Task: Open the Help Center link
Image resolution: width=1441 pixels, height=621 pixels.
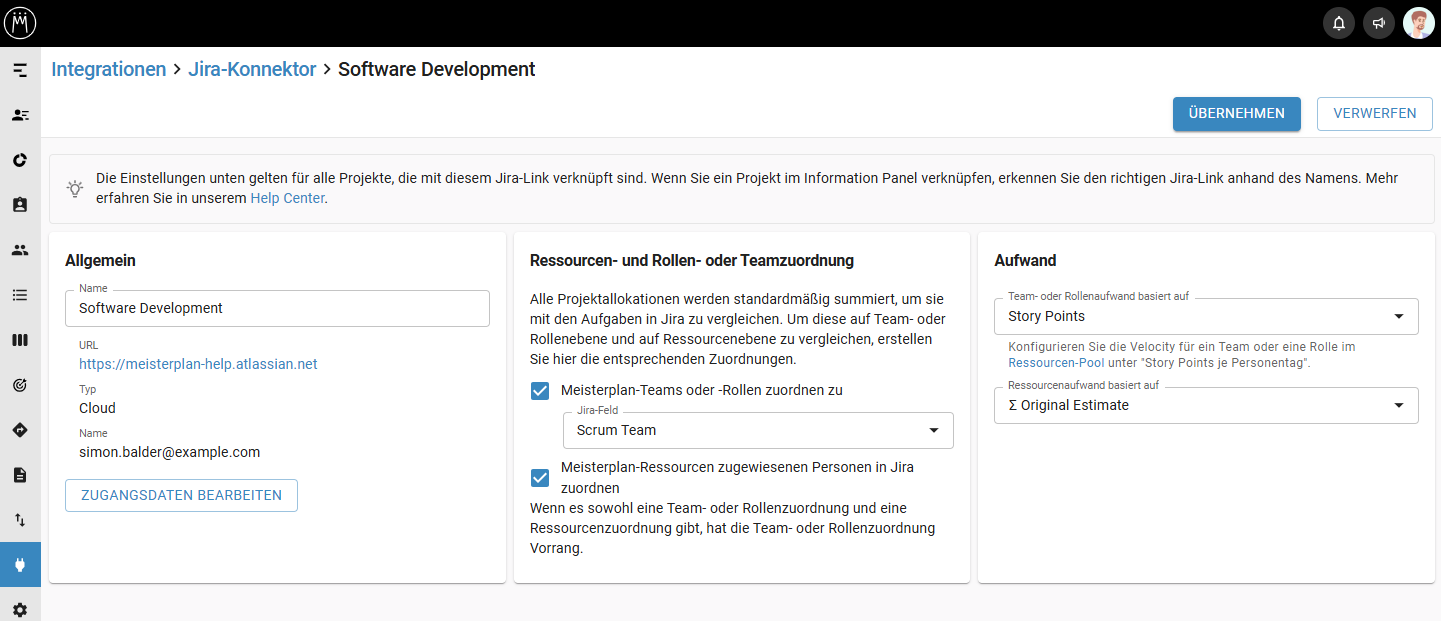Action: [x=287, y=198]
